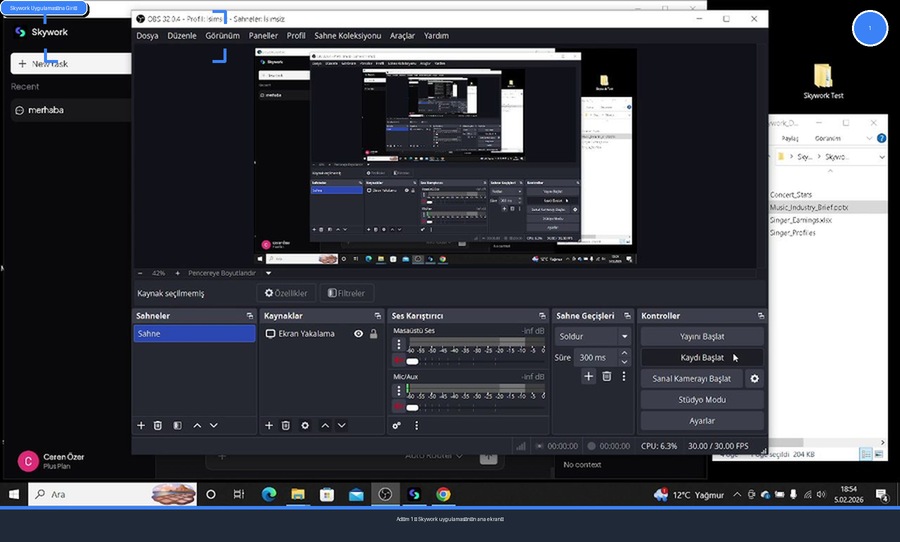900x542 pixels.
Task: Add a new scene with plus icon
Action: tap(141, 426)
